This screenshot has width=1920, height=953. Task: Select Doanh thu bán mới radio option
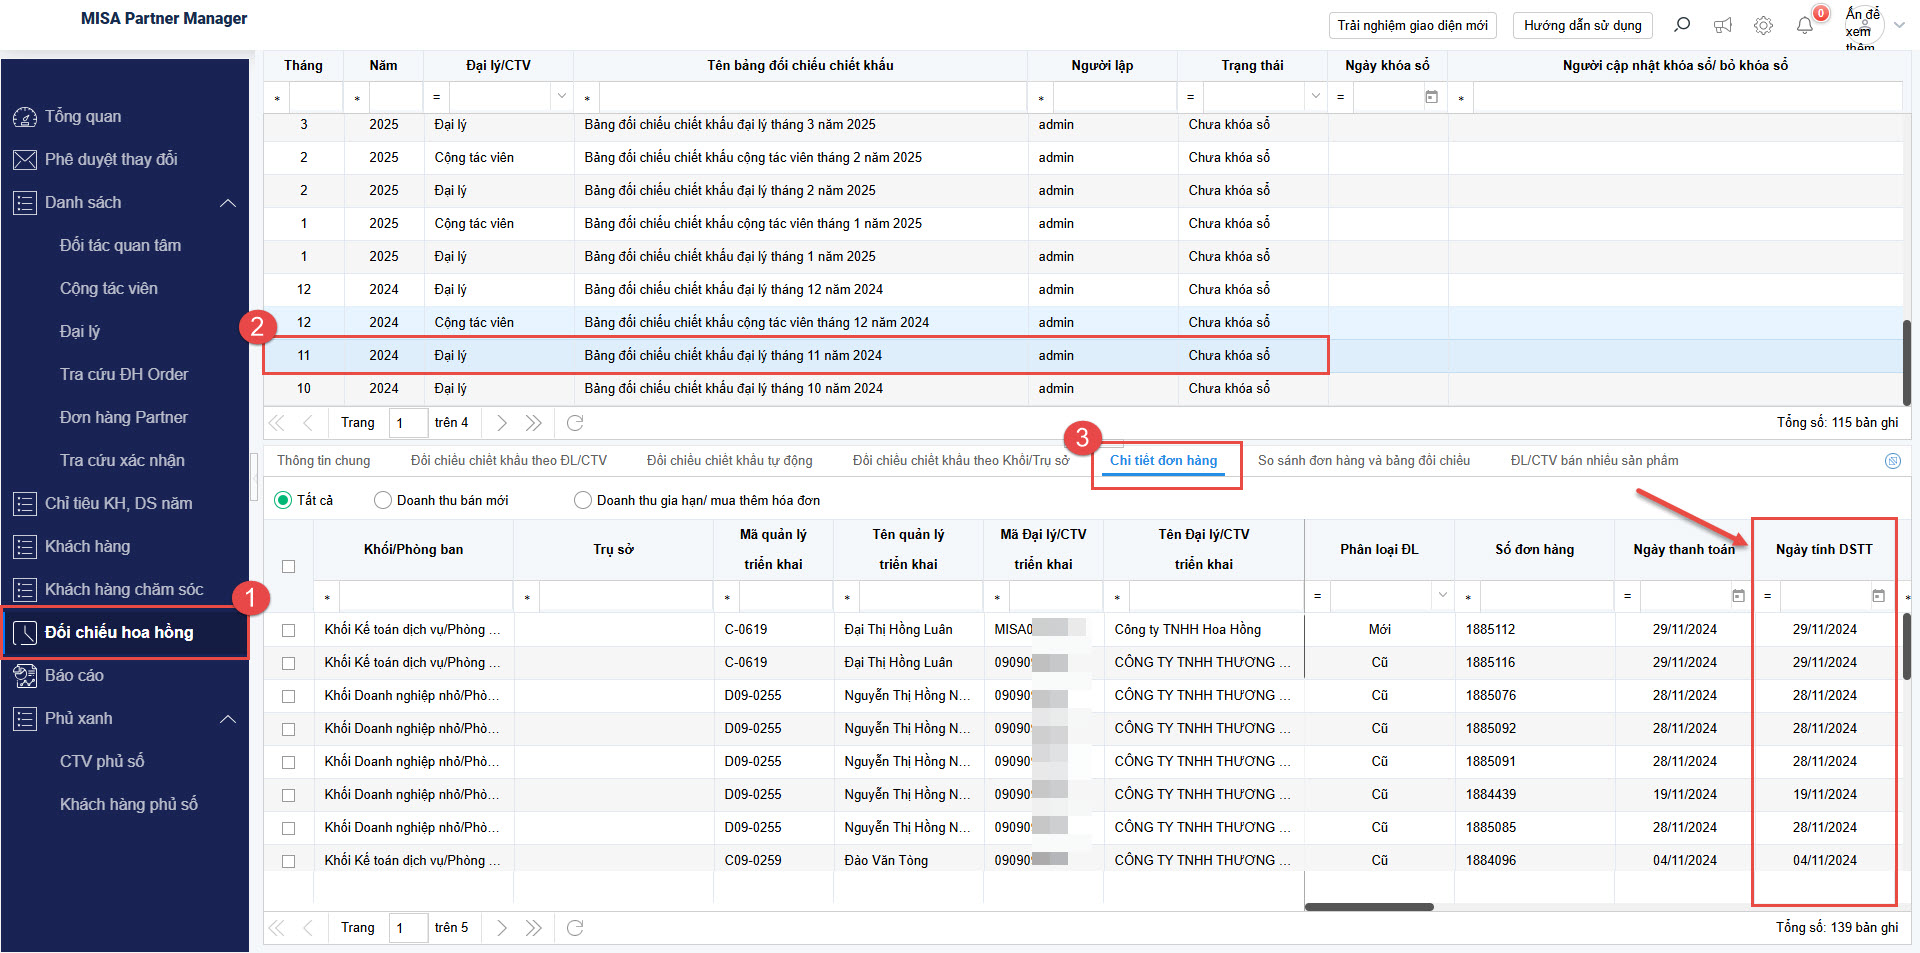point(383,500)
